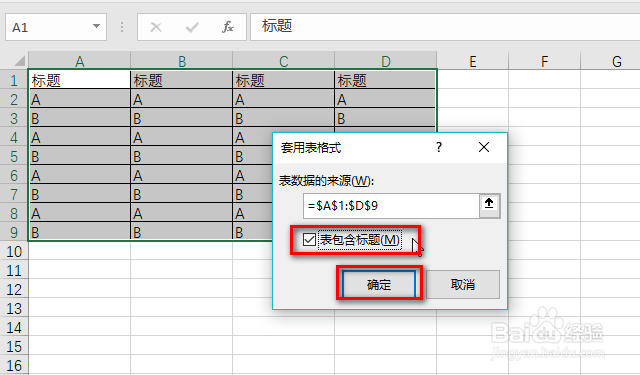Screen dimensions: 640x375
Task: Click the cancel X icon in formula bar
Action: click(x=156, y=27)
